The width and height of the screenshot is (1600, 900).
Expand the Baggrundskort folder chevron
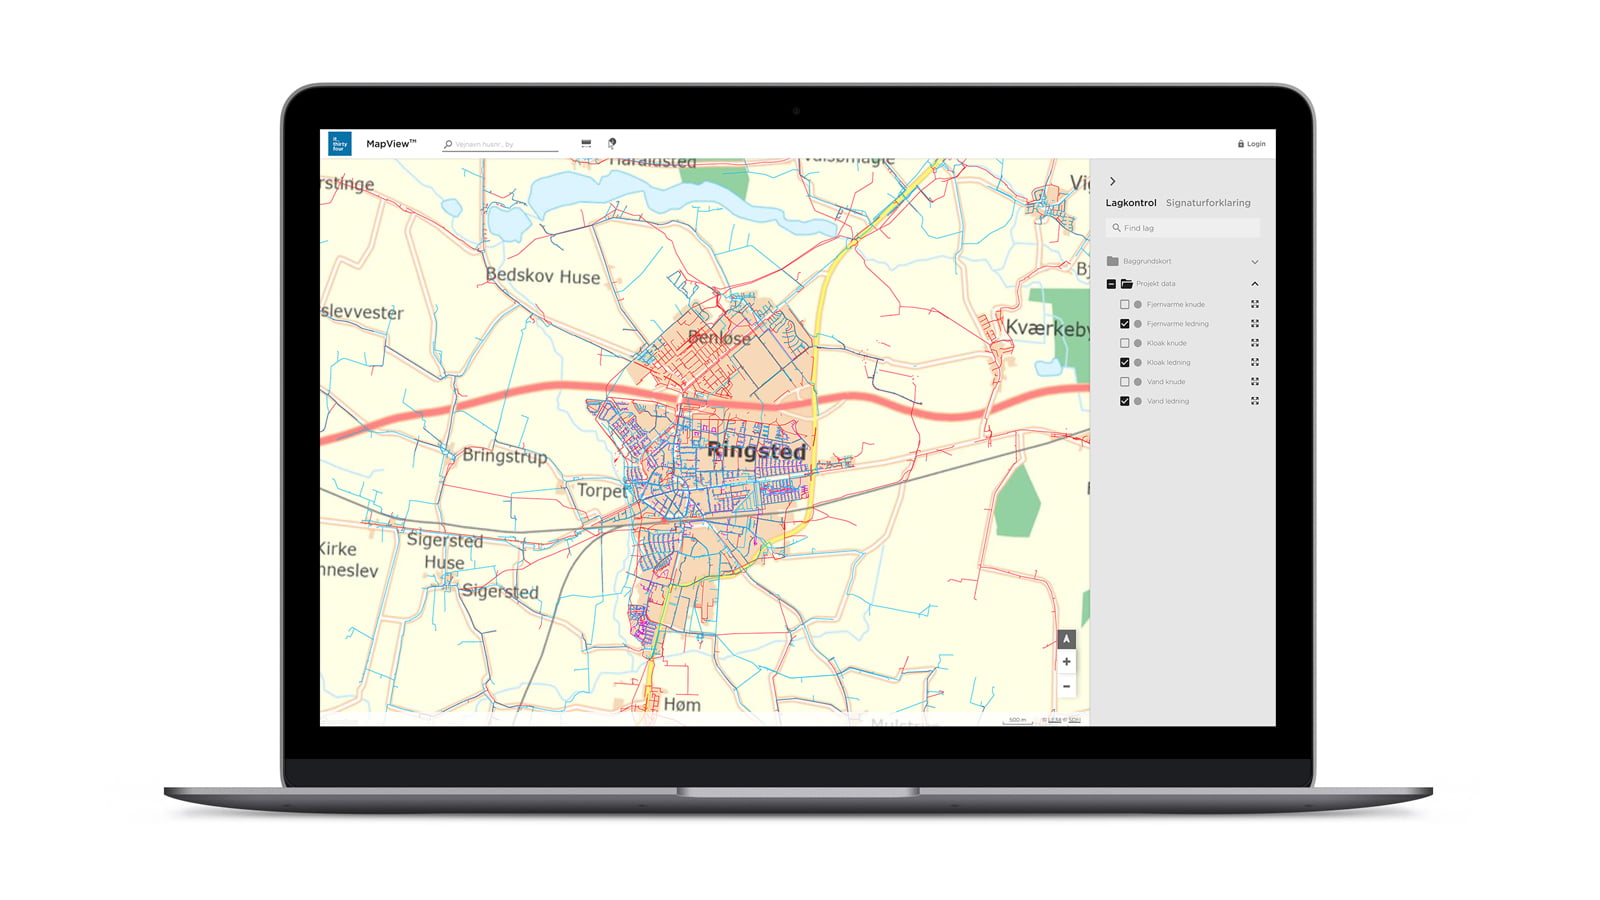tap(1254, 262)
